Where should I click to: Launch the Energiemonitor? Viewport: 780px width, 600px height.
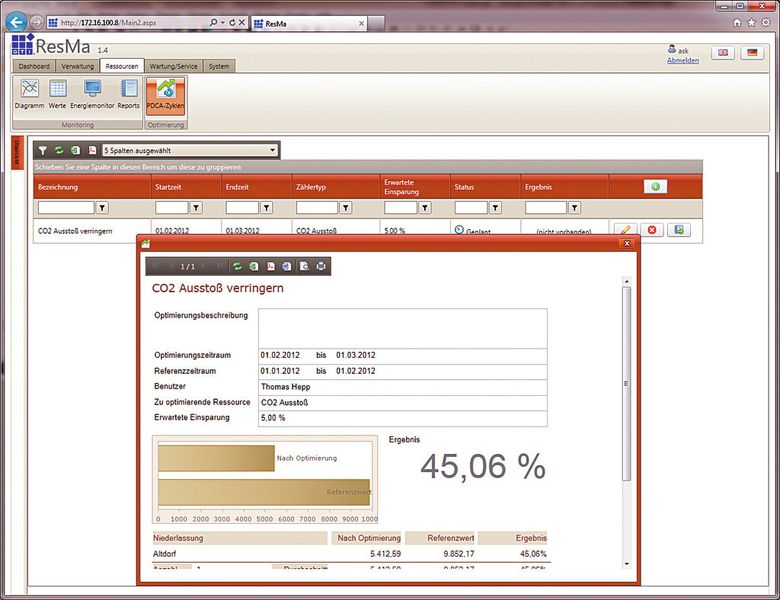point(93,94)
